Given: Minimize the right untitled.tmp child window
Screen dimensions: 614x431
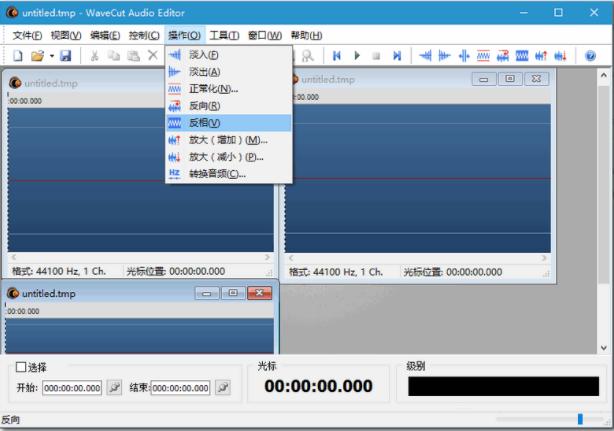Looking at the screenshot, I should point(484,79).
